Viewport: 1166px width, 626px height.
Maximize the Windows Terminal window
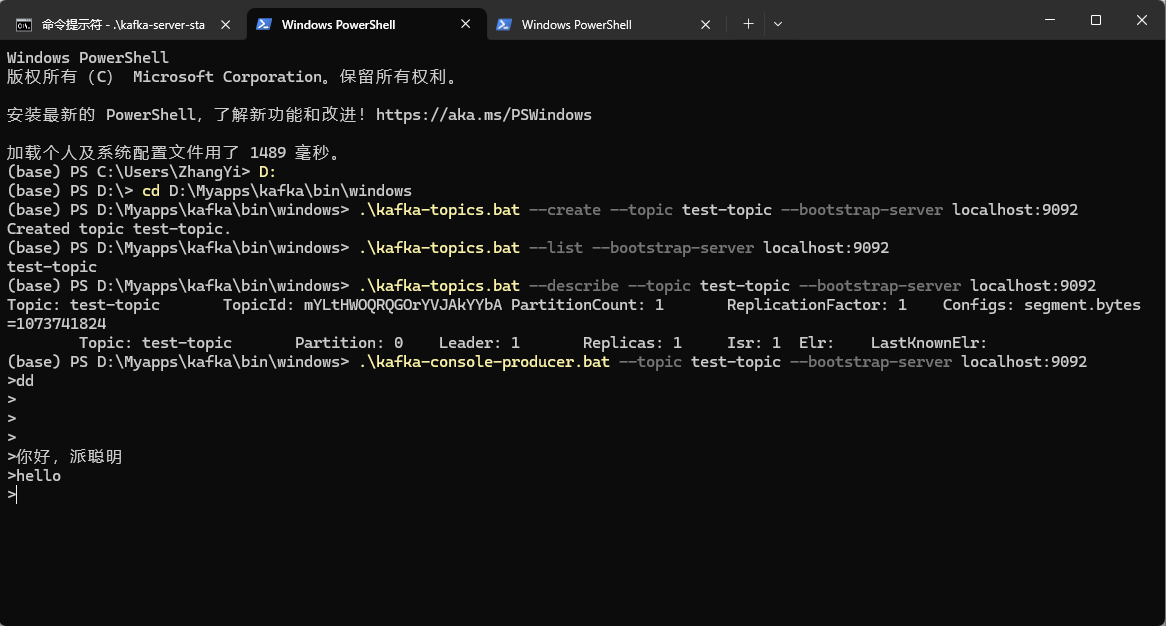click(x=1095, y=20)
